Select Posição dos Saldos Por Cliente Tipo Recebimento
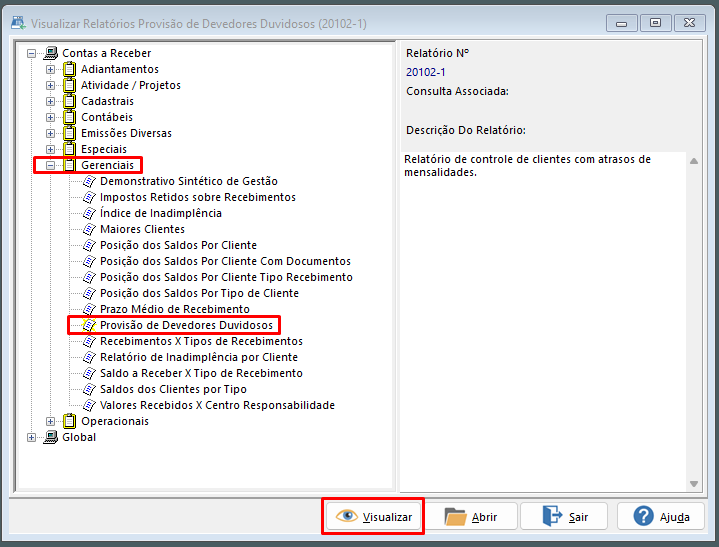 227,277
